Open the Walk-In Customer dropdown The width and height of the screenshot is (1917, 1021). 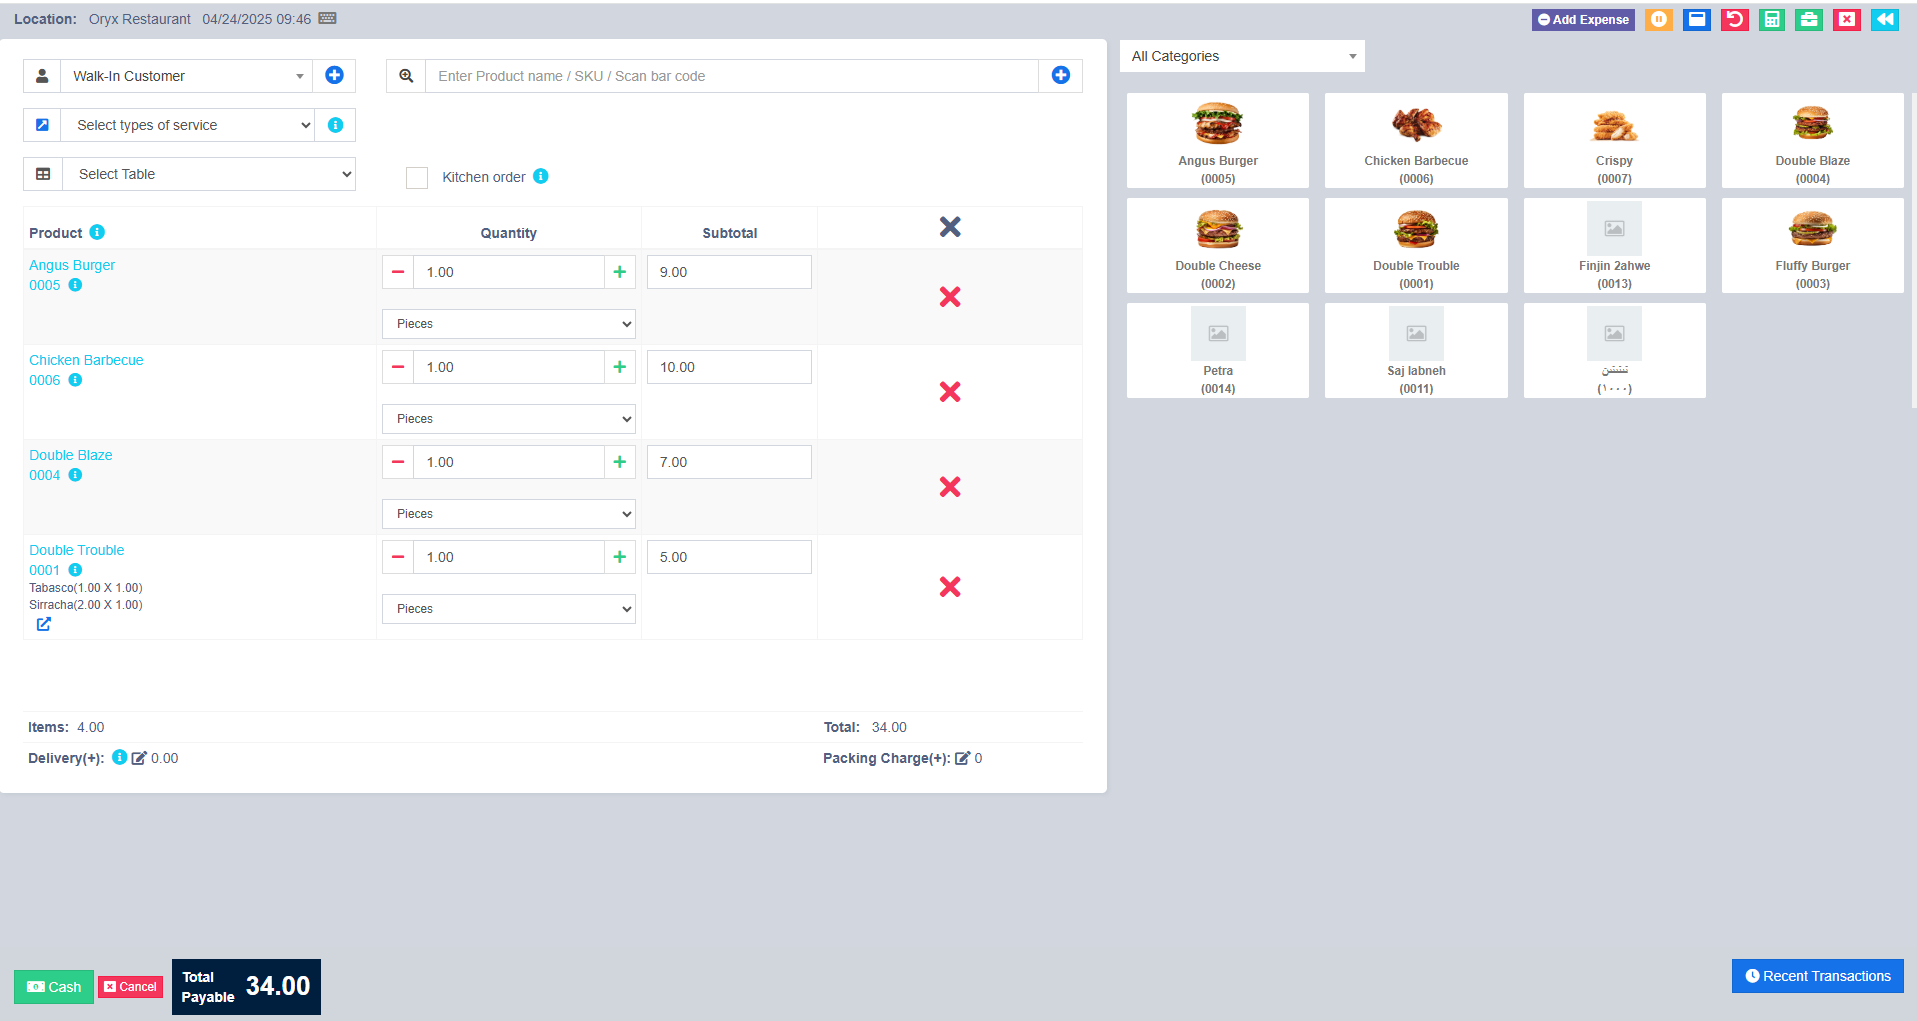187,76
